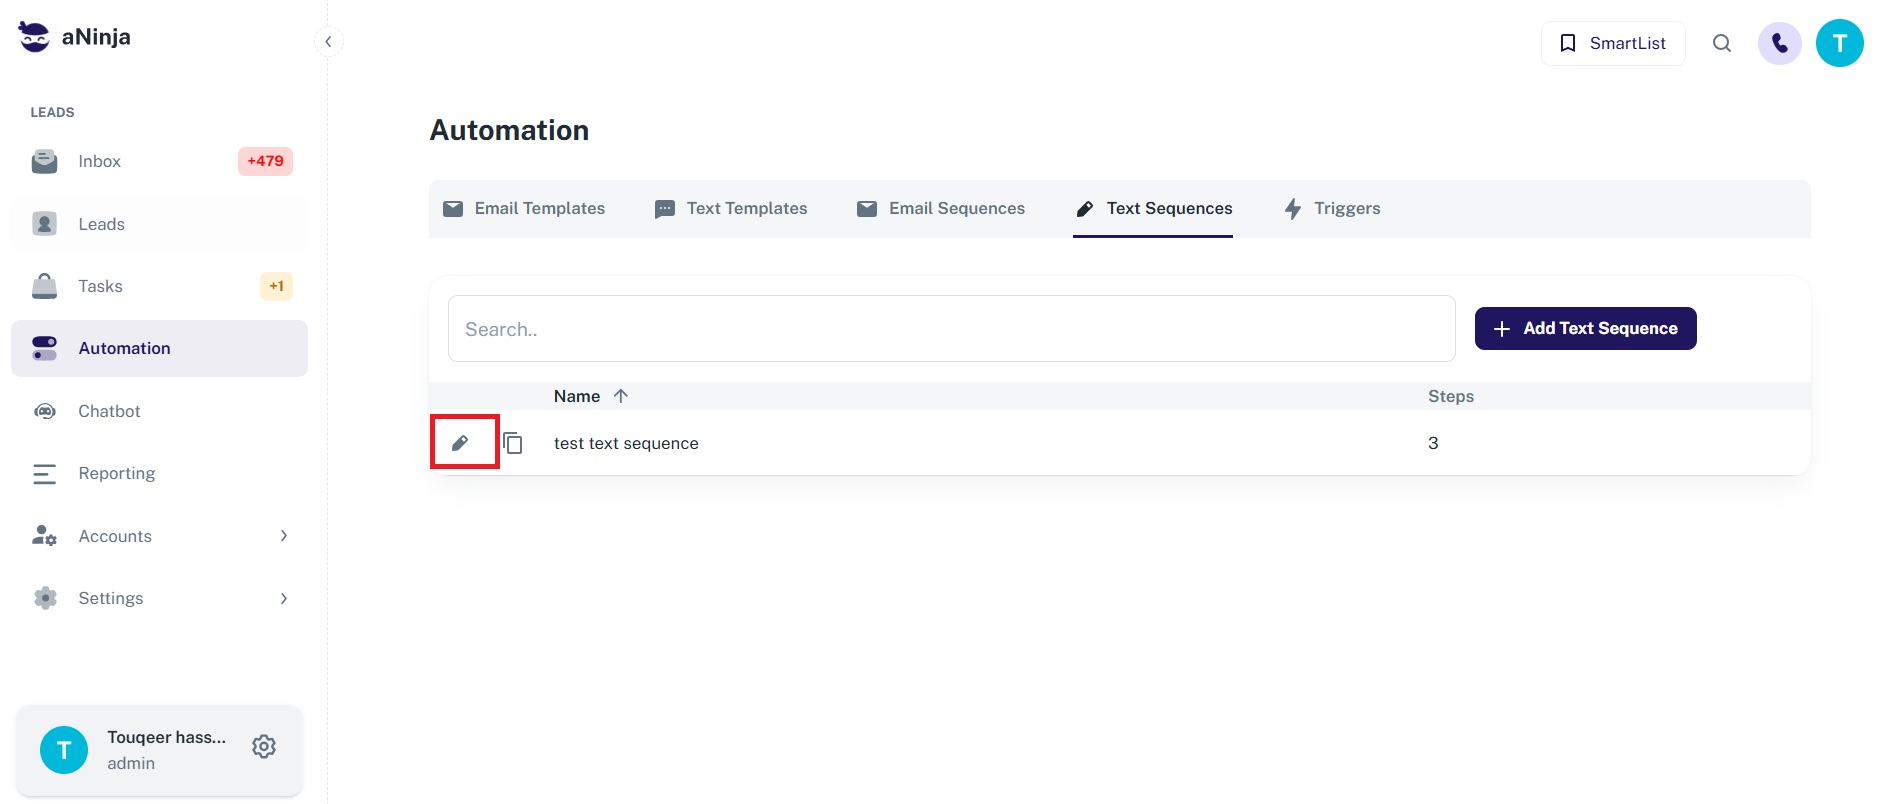This screenshot has width=1890, height=804.
Task: Go to Inbox in the sidebar
Action: 100,161
